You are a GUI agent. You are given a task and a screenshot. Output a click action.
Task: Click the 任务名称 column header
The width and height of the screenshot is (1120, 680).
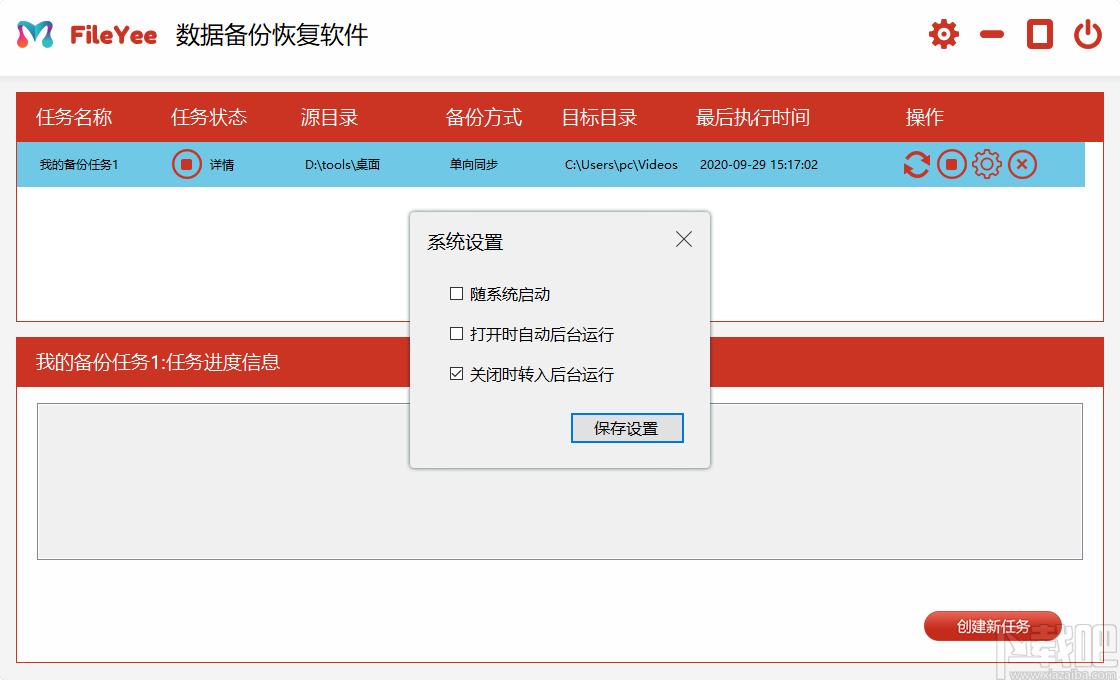[x=74, y=117]
